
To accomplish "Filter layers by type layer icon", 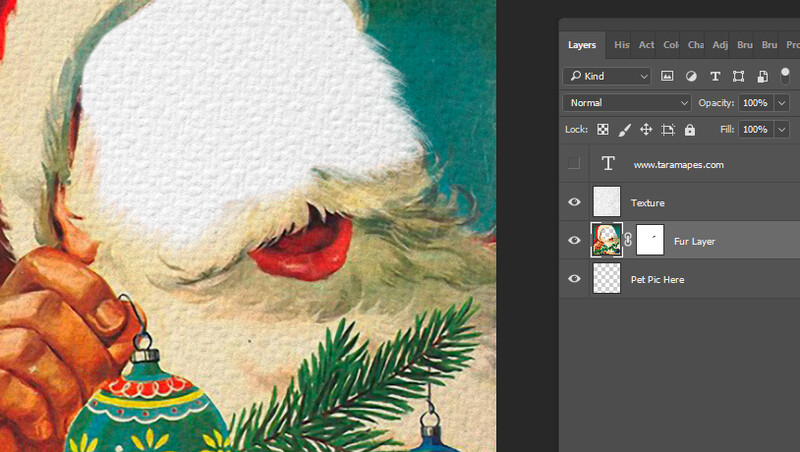I will (715, 76).
